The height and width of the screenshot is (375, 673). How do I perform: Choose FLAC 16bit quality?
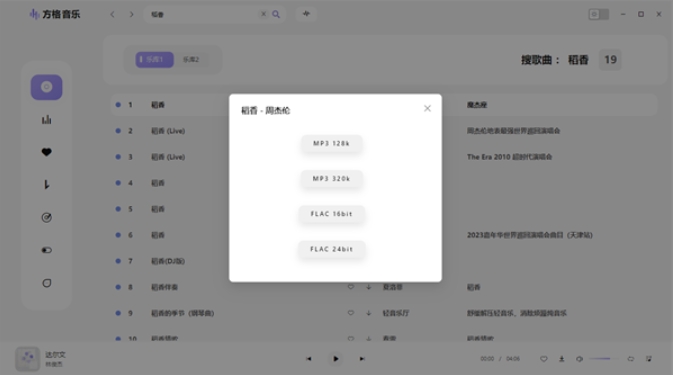coord(331,214)
